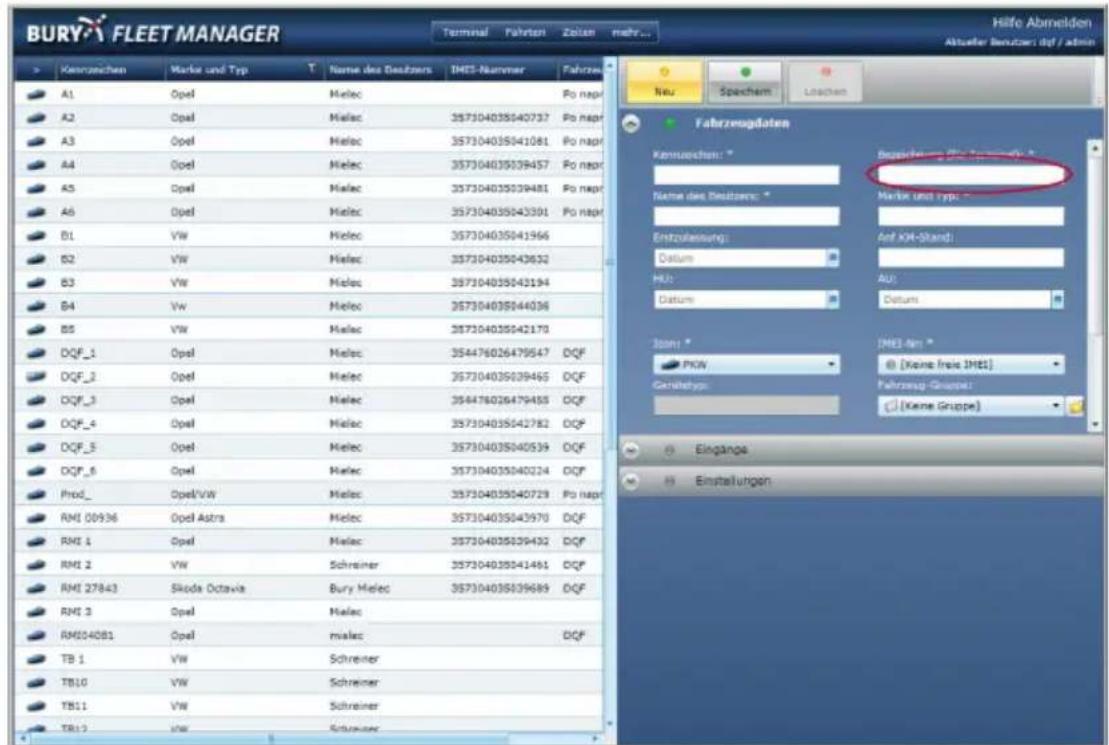
Task: Click the scroll up arrow of Fahrzeugdaten panel
Action: click(1096, 148)
